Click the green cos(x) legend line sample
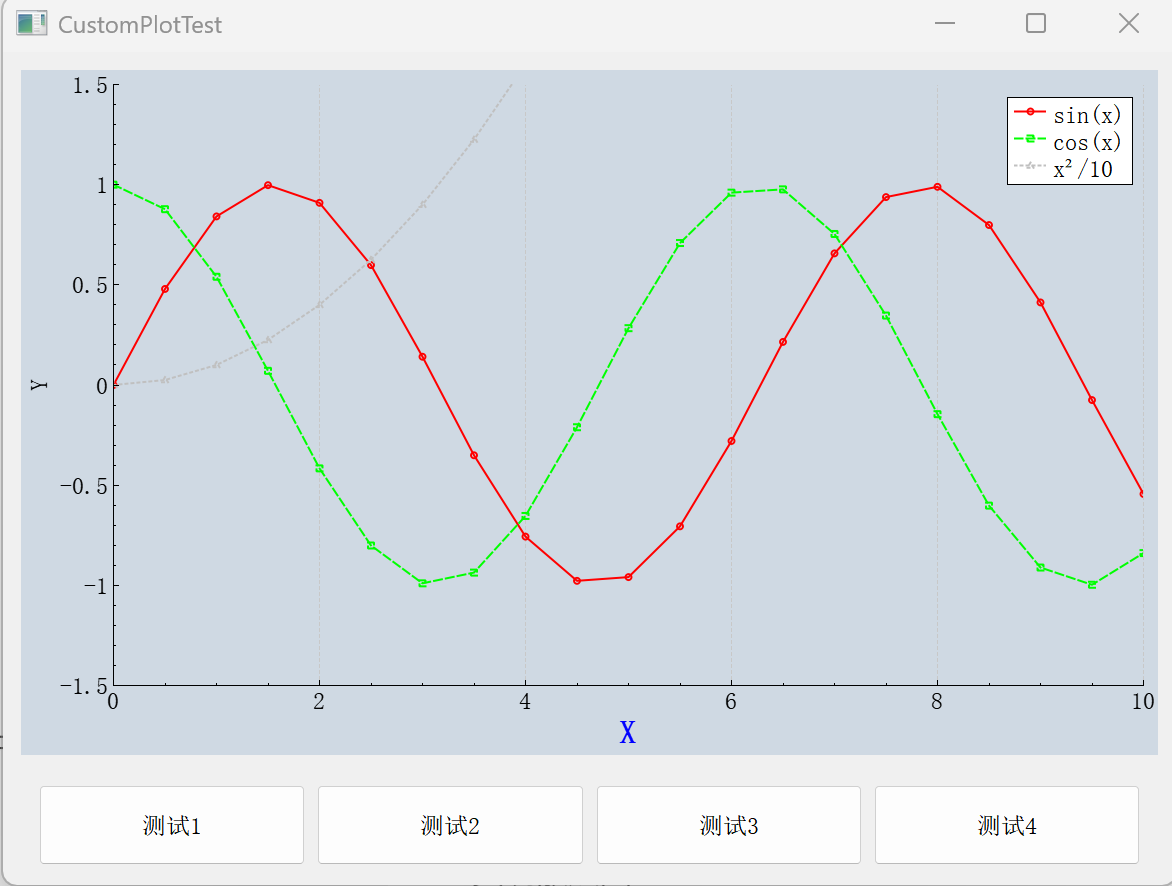 (x=1030, y=138)
